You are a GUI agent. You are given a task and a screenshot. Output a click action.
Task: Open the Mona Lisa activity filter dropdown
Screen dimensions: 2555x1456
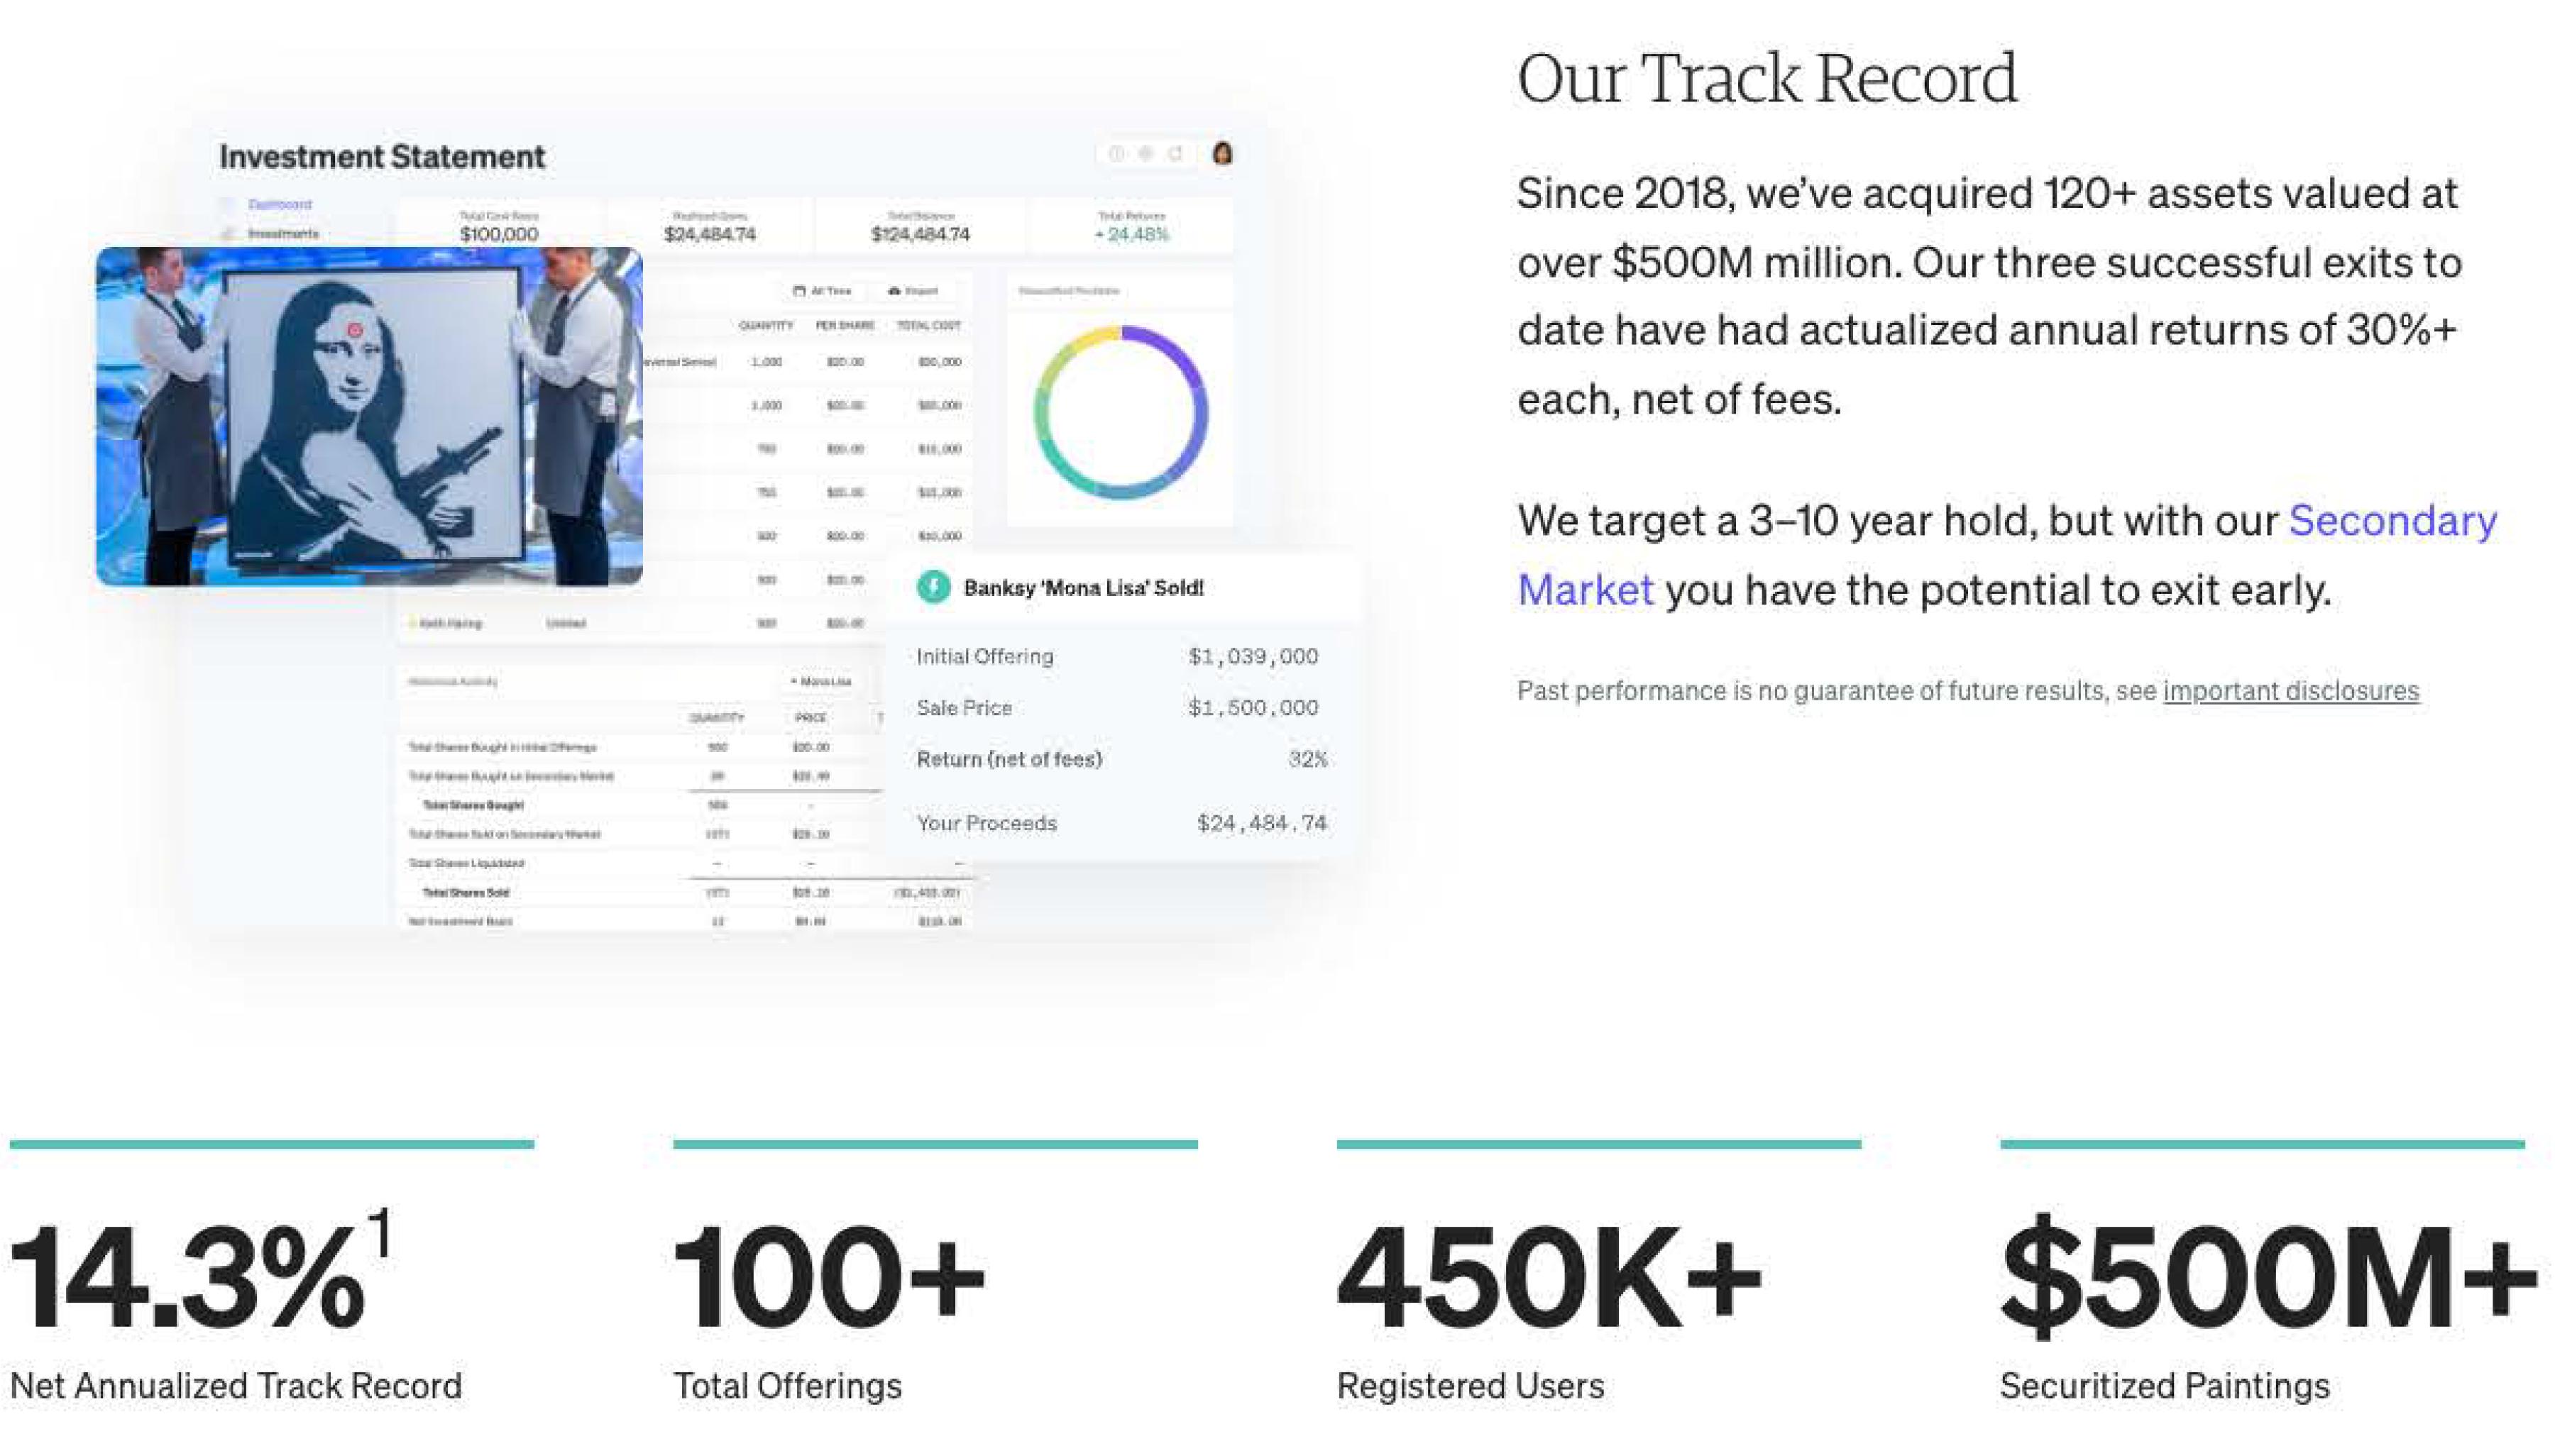click(822, 682)
